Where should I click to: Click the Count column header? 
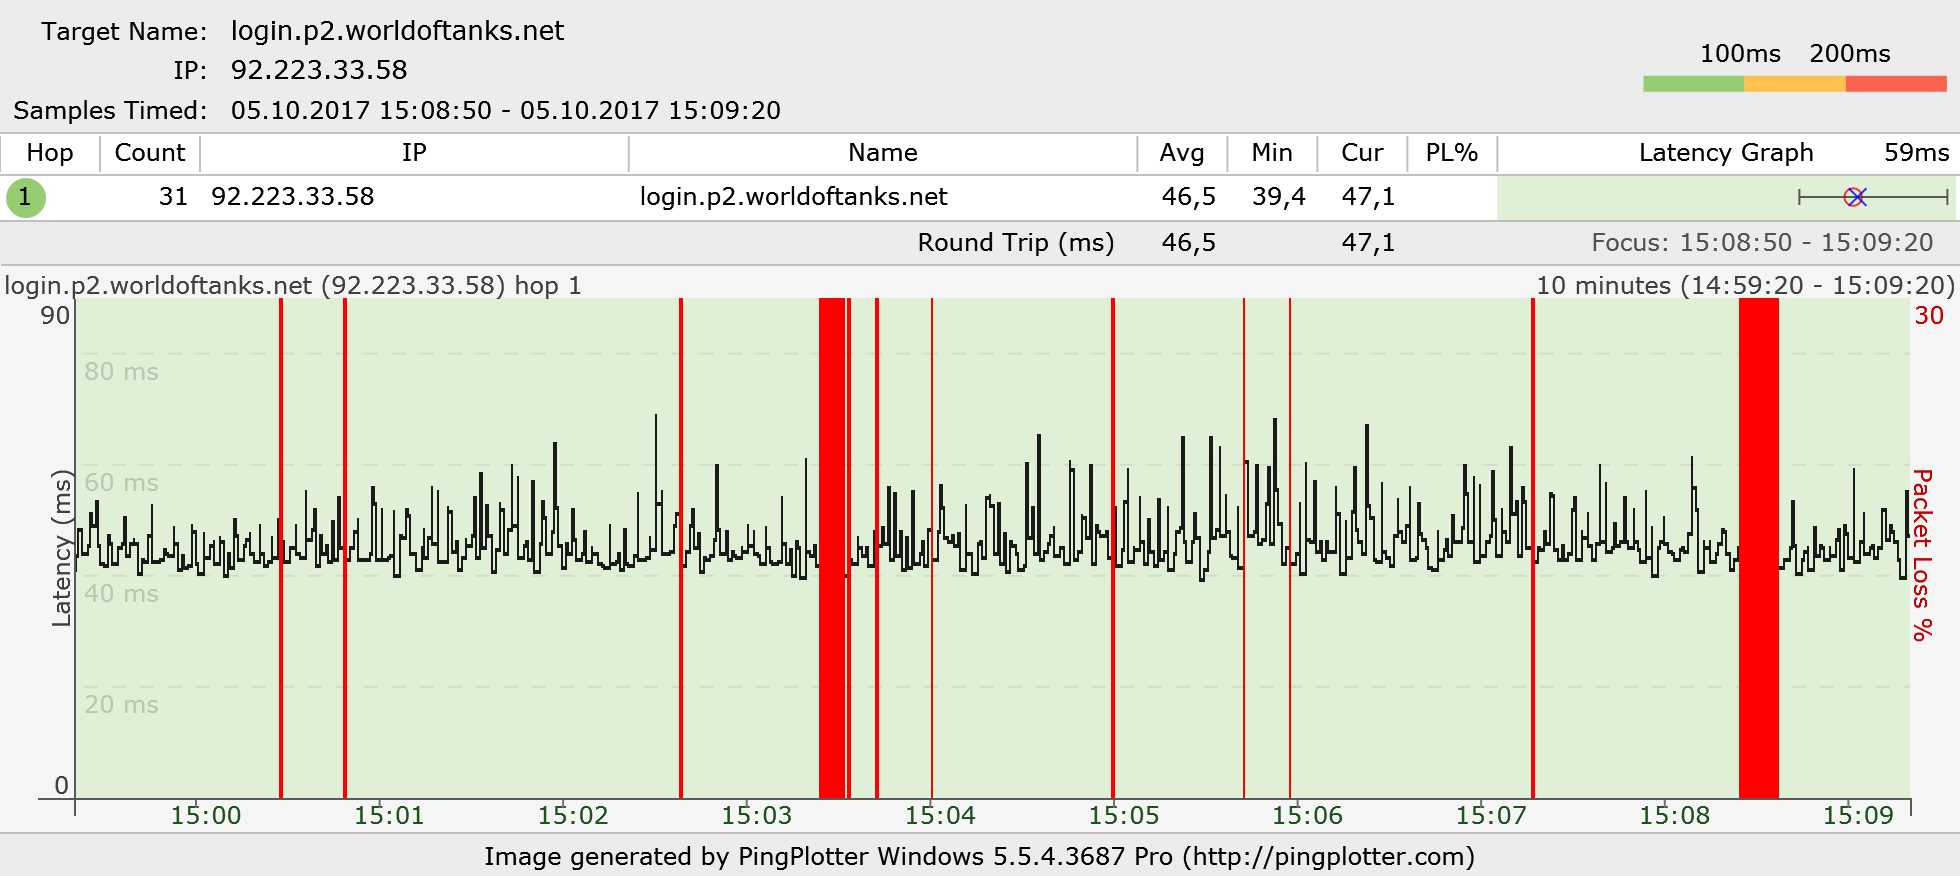[x=150, y=153]
